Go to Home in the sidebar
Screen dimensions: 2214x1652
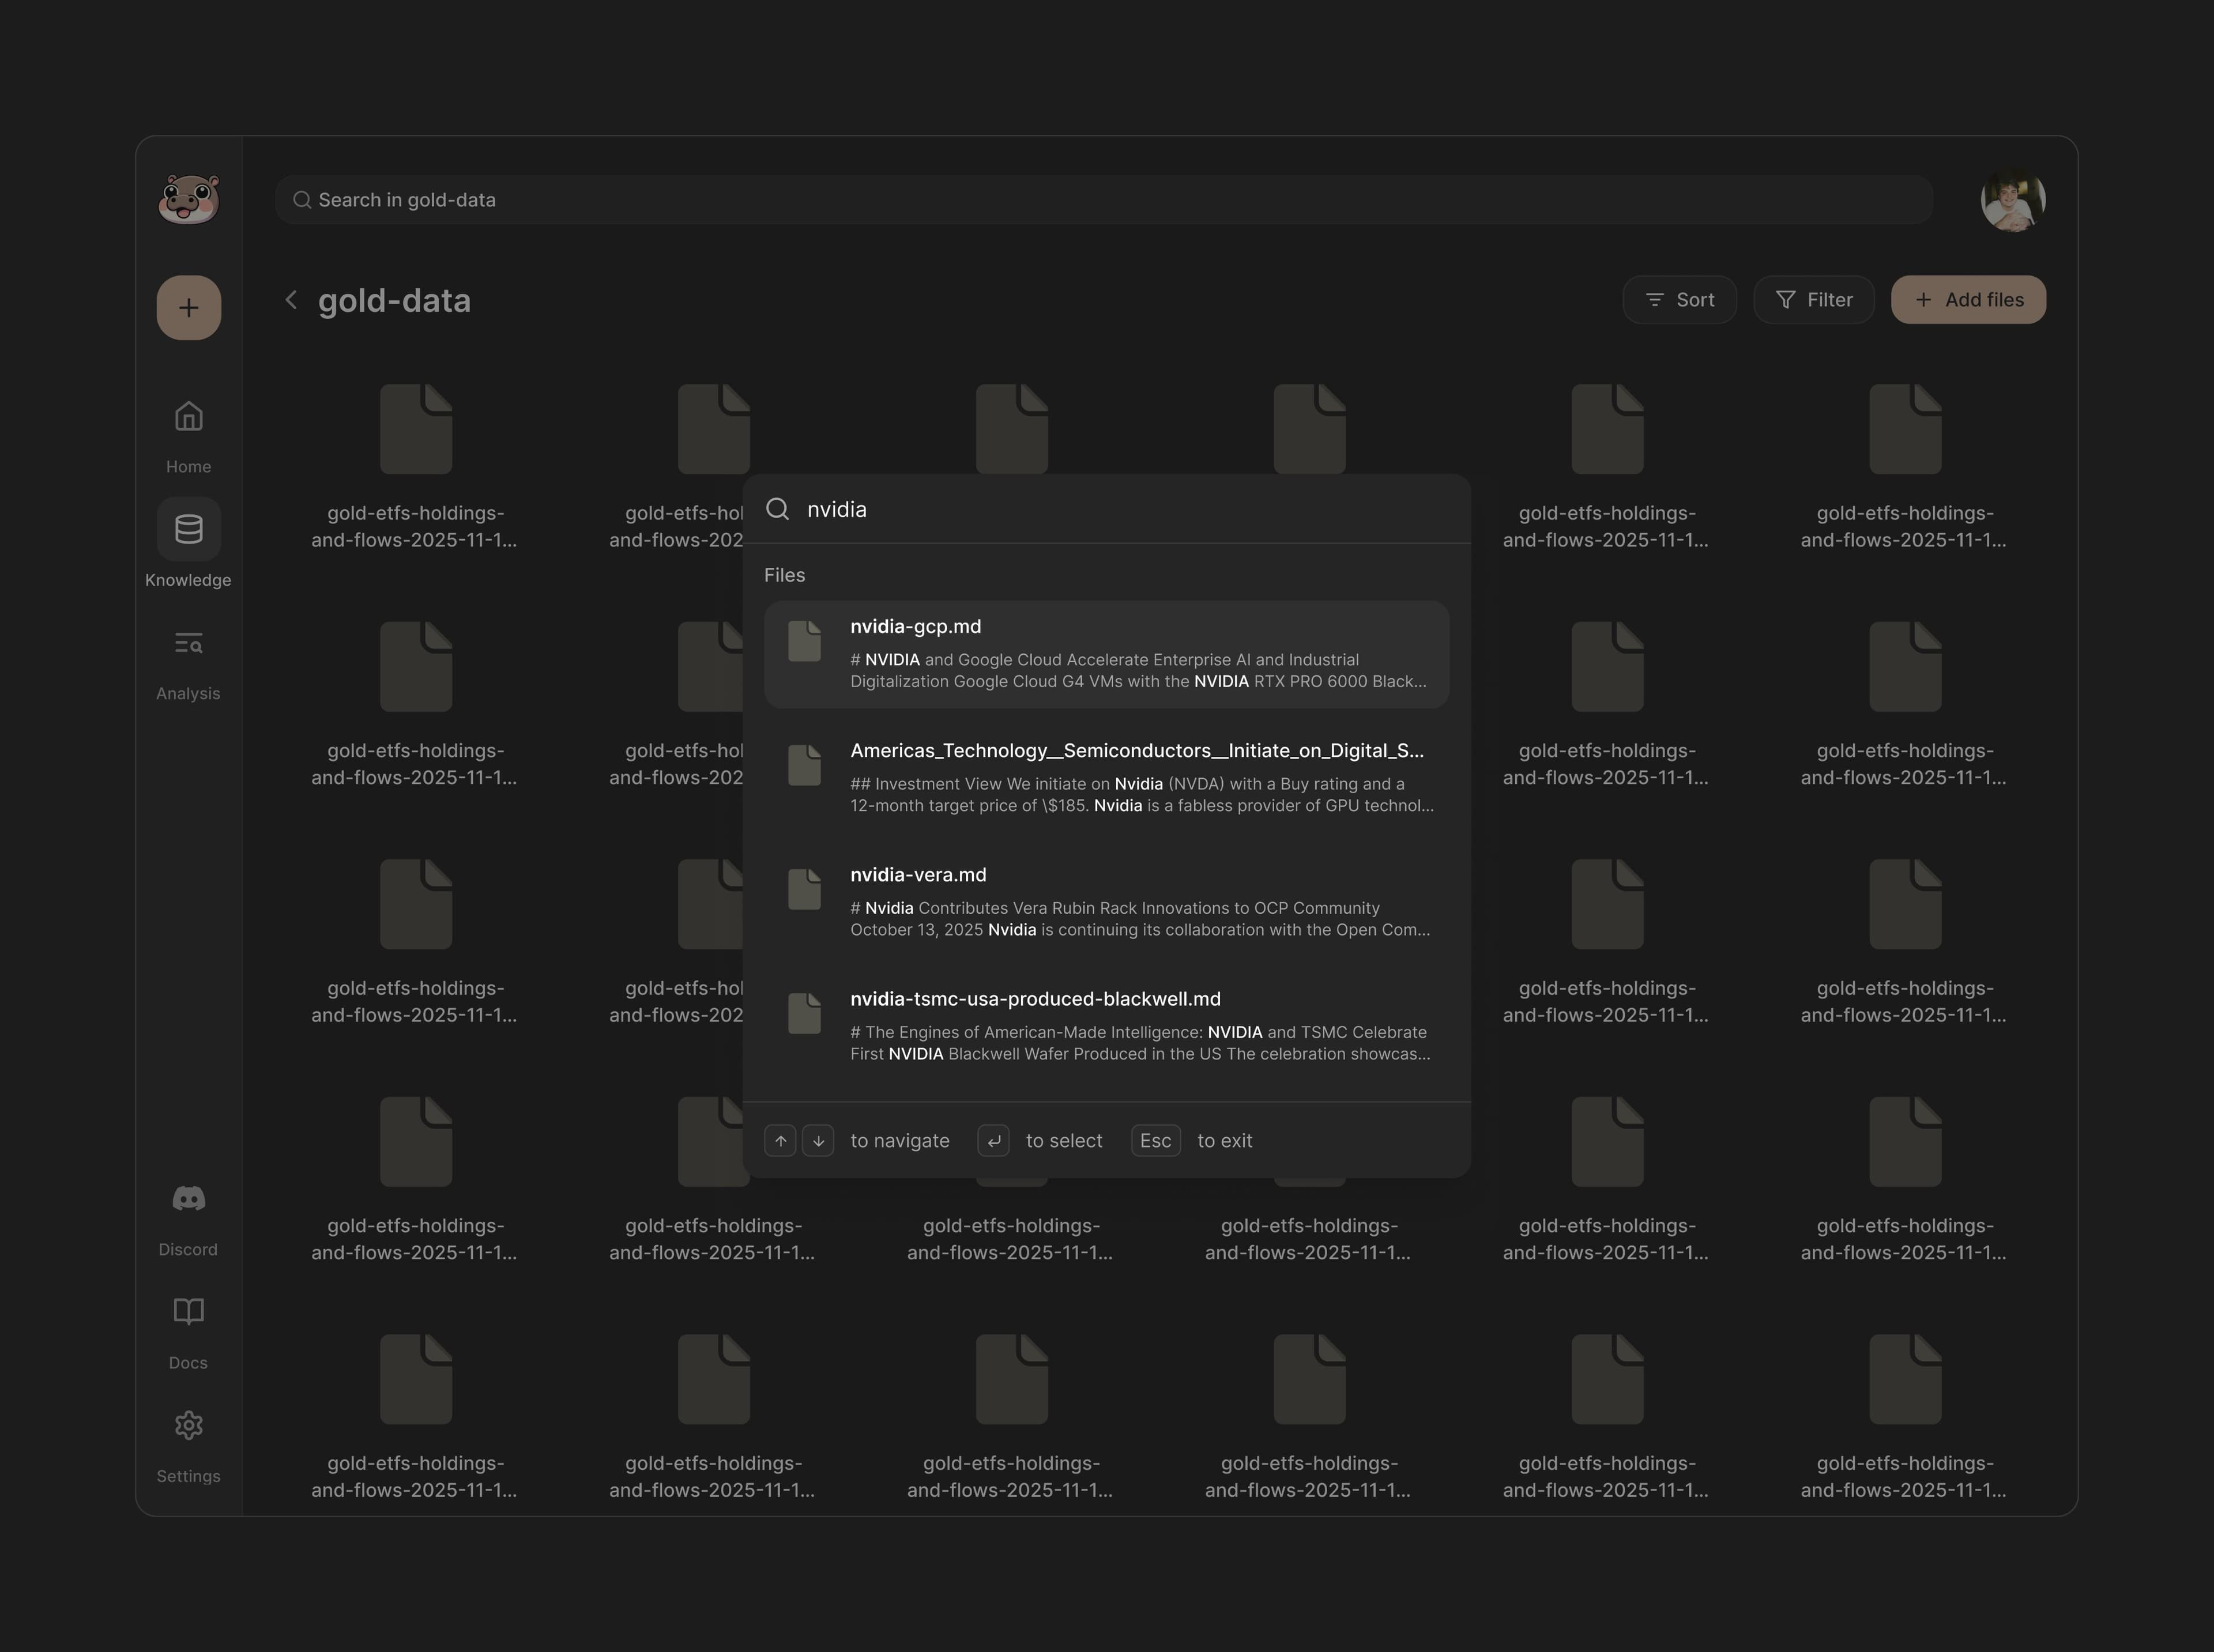tap(189, 437)
